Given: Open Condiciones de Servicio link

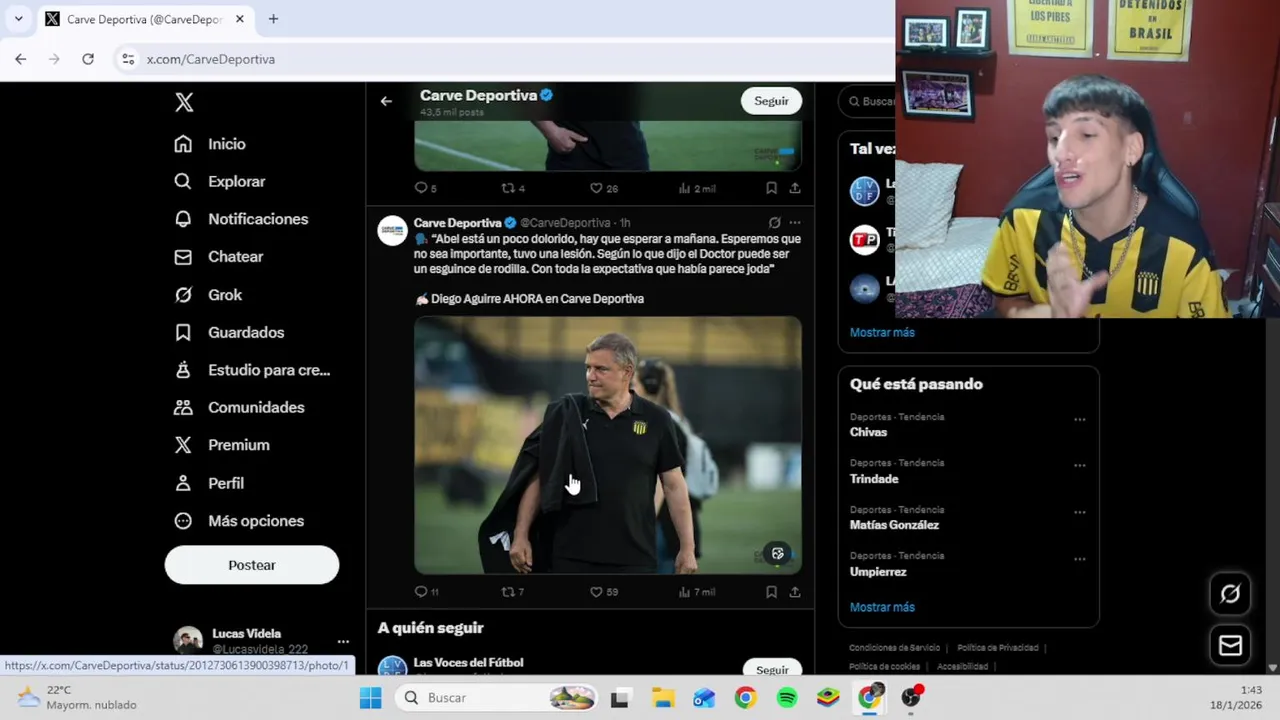Looking at the screenshot, I should coord(894,648).
